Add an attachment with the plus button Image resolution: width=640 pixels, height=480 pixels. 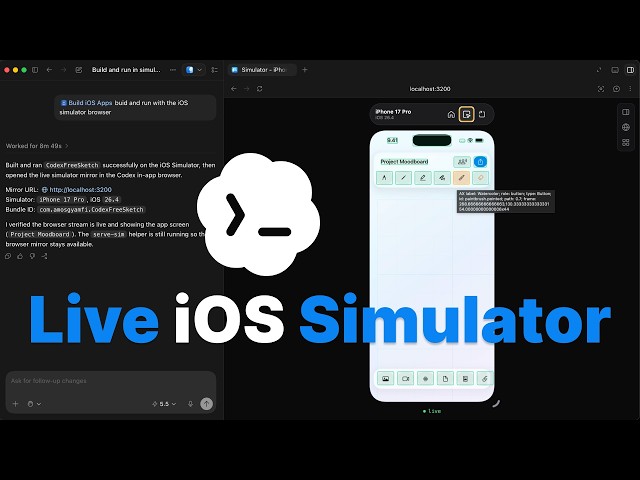click(16, 404)
